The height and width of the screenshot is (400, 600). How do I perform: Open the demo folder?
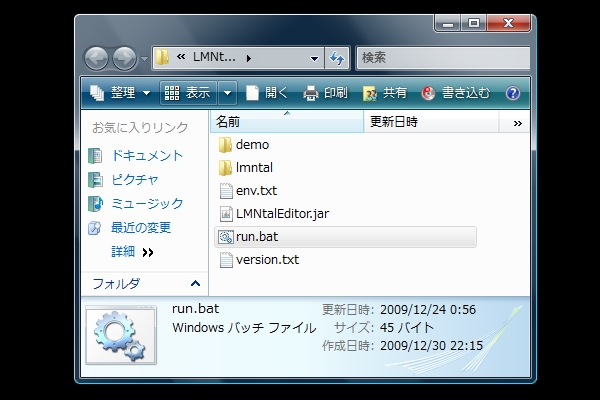click(x=252, y=145)
